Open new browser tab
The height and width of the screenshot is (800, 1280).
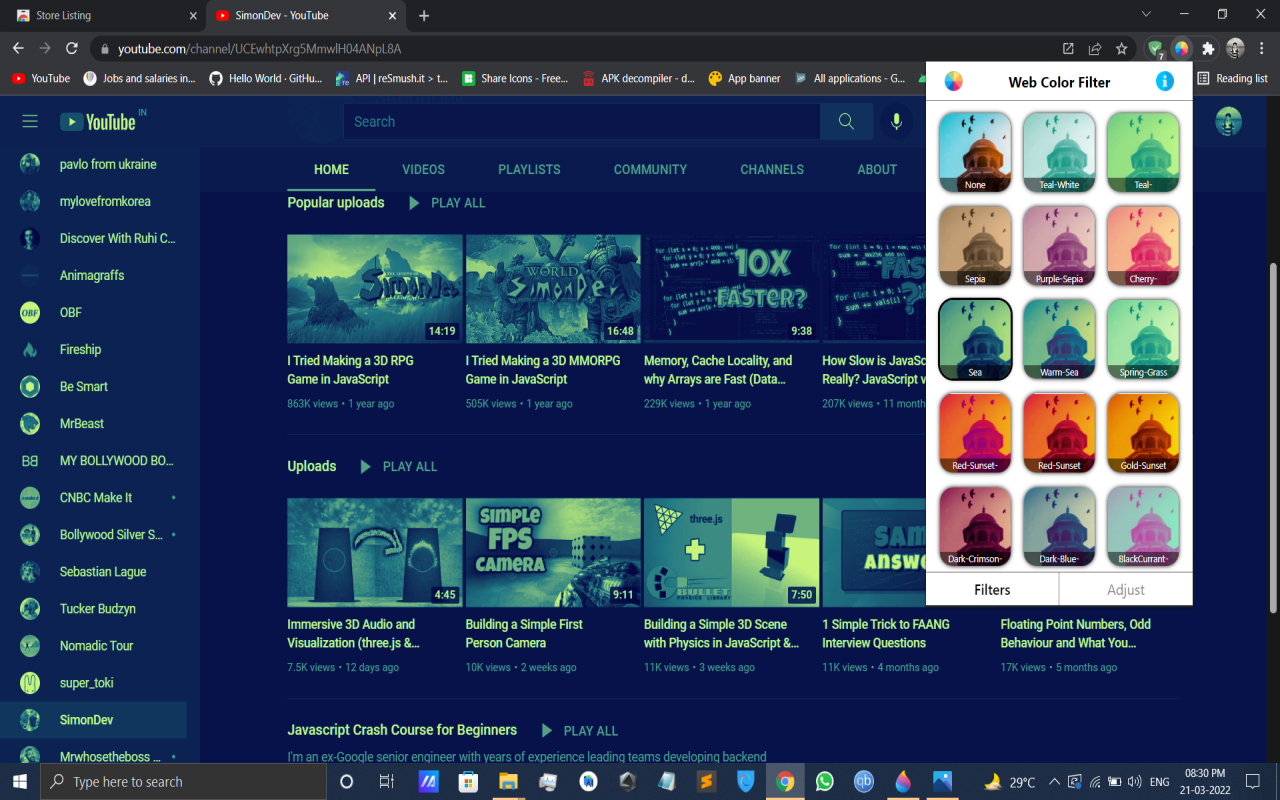[424, 15]
